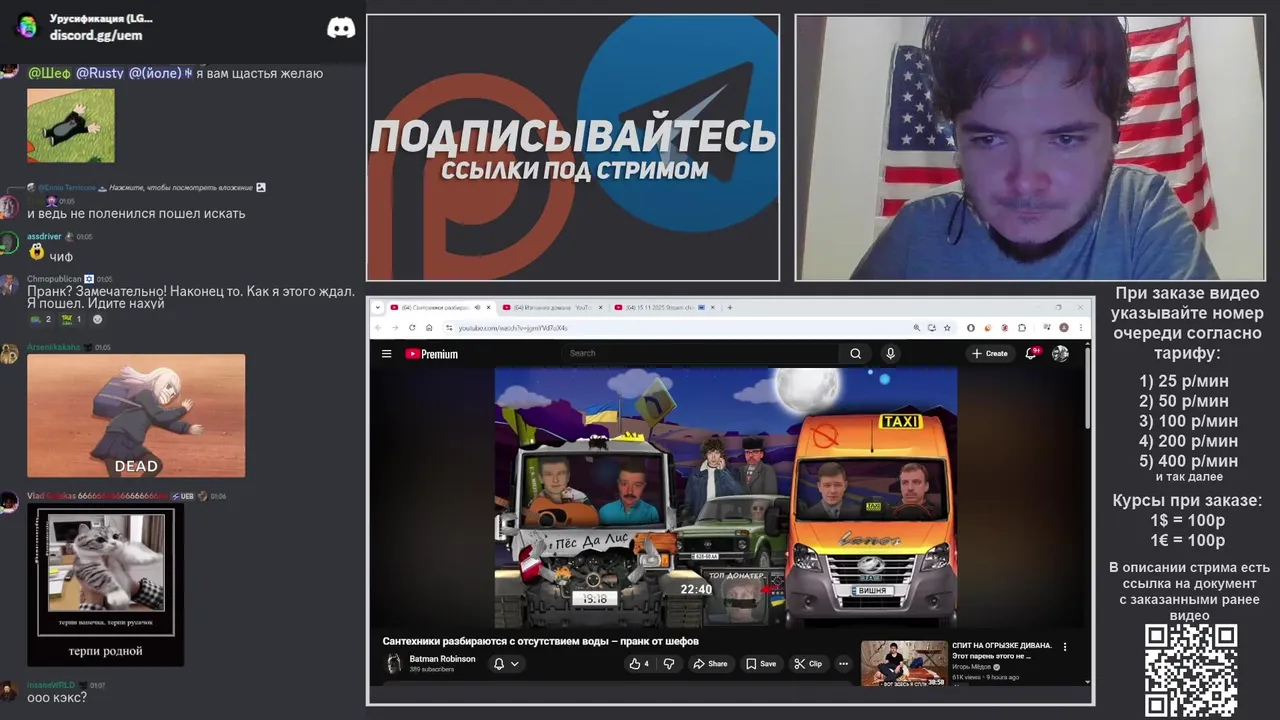
Task: Toggle second reaction with count 1
Action: point(72,319)
